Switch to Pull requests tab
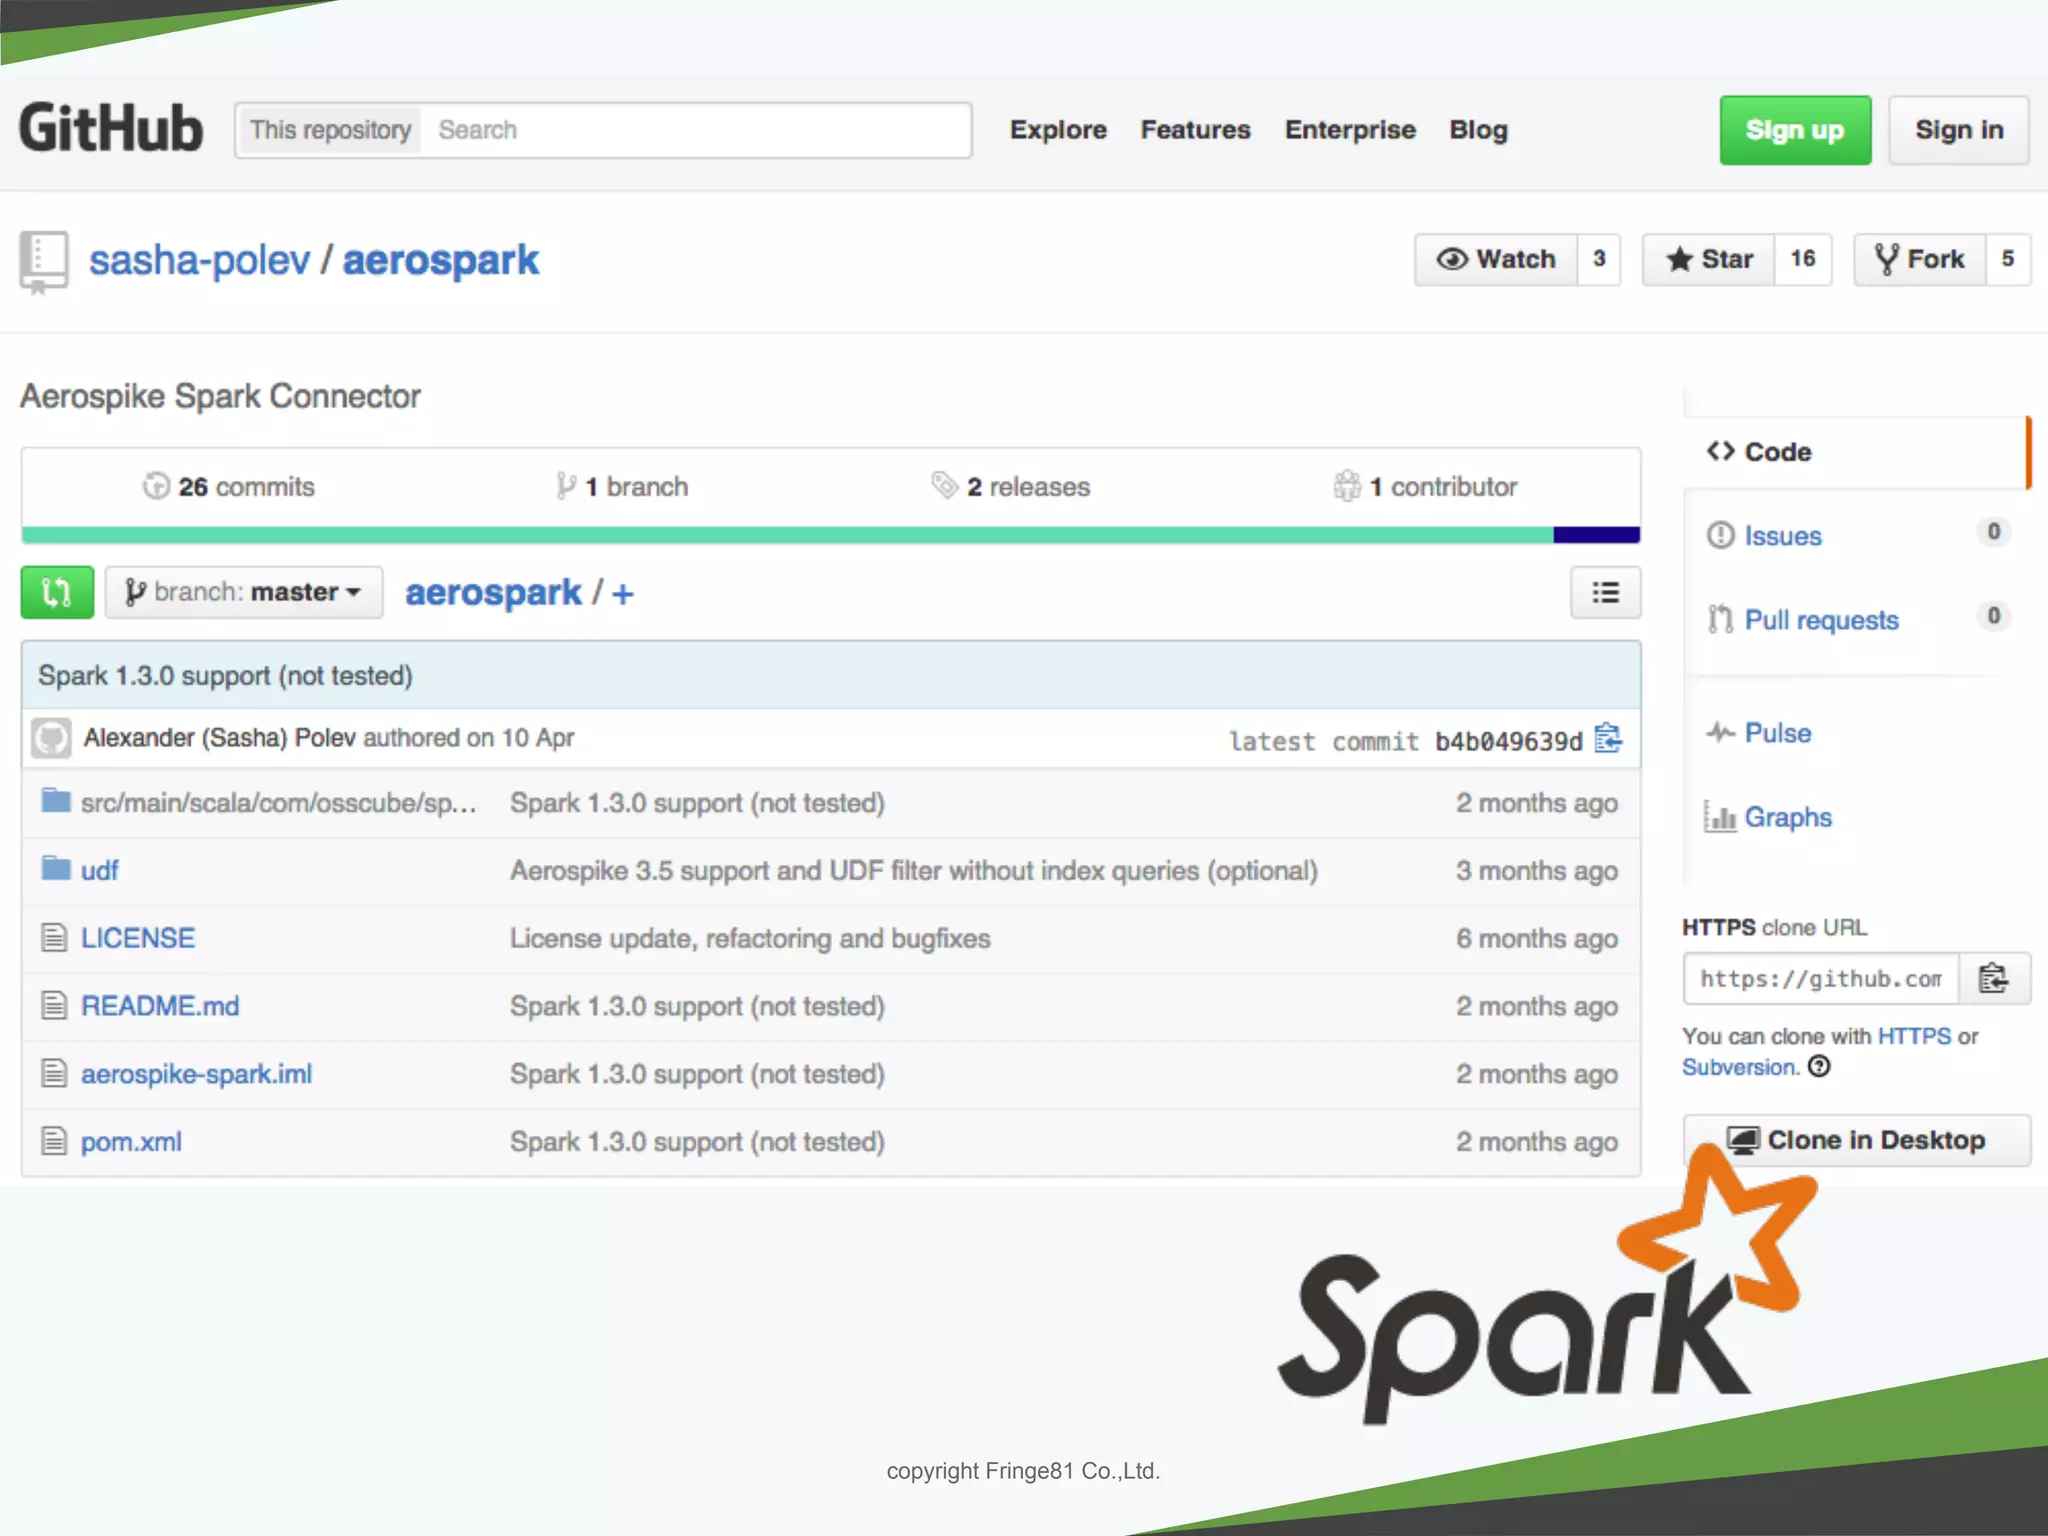 [1820, 620]
